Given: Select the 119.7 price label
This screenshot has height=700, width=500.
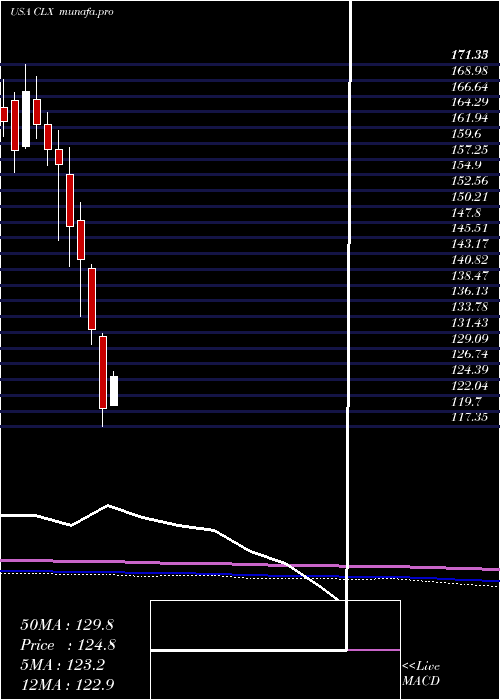Looking at the screenshot, I should 466,401.
